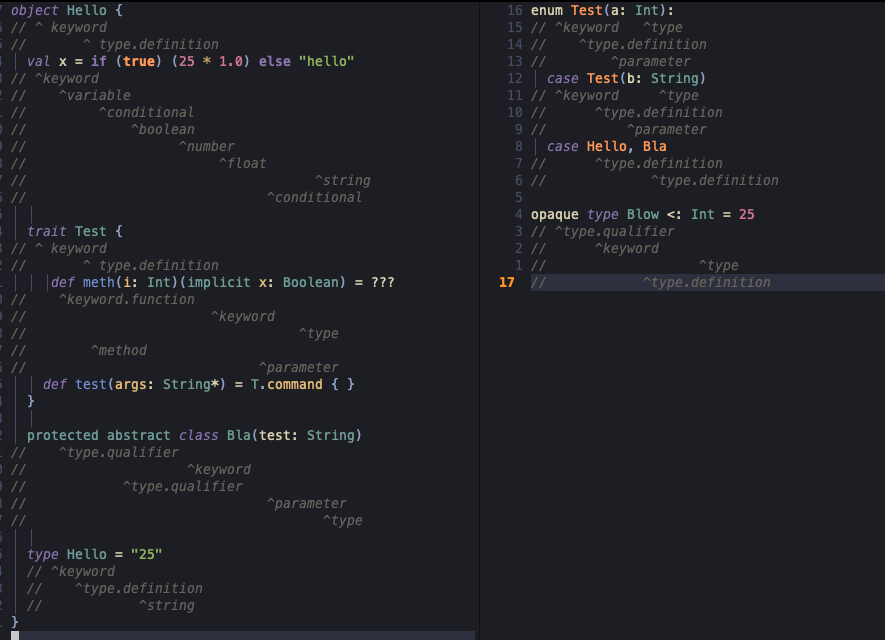Click '^type.qualifier' comment in right pane

click(x=615, y=231)
